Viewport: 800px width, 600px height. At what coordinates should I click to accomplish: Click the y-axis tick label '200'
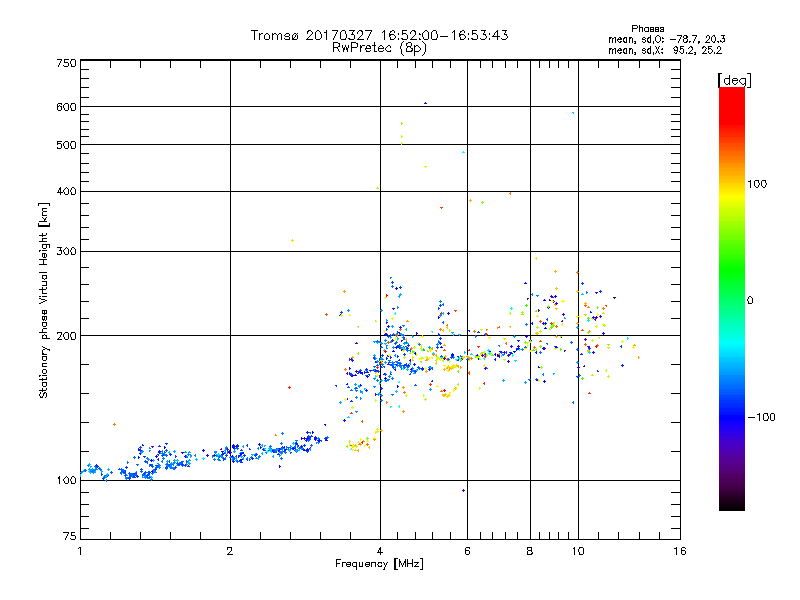click(67, 336)
